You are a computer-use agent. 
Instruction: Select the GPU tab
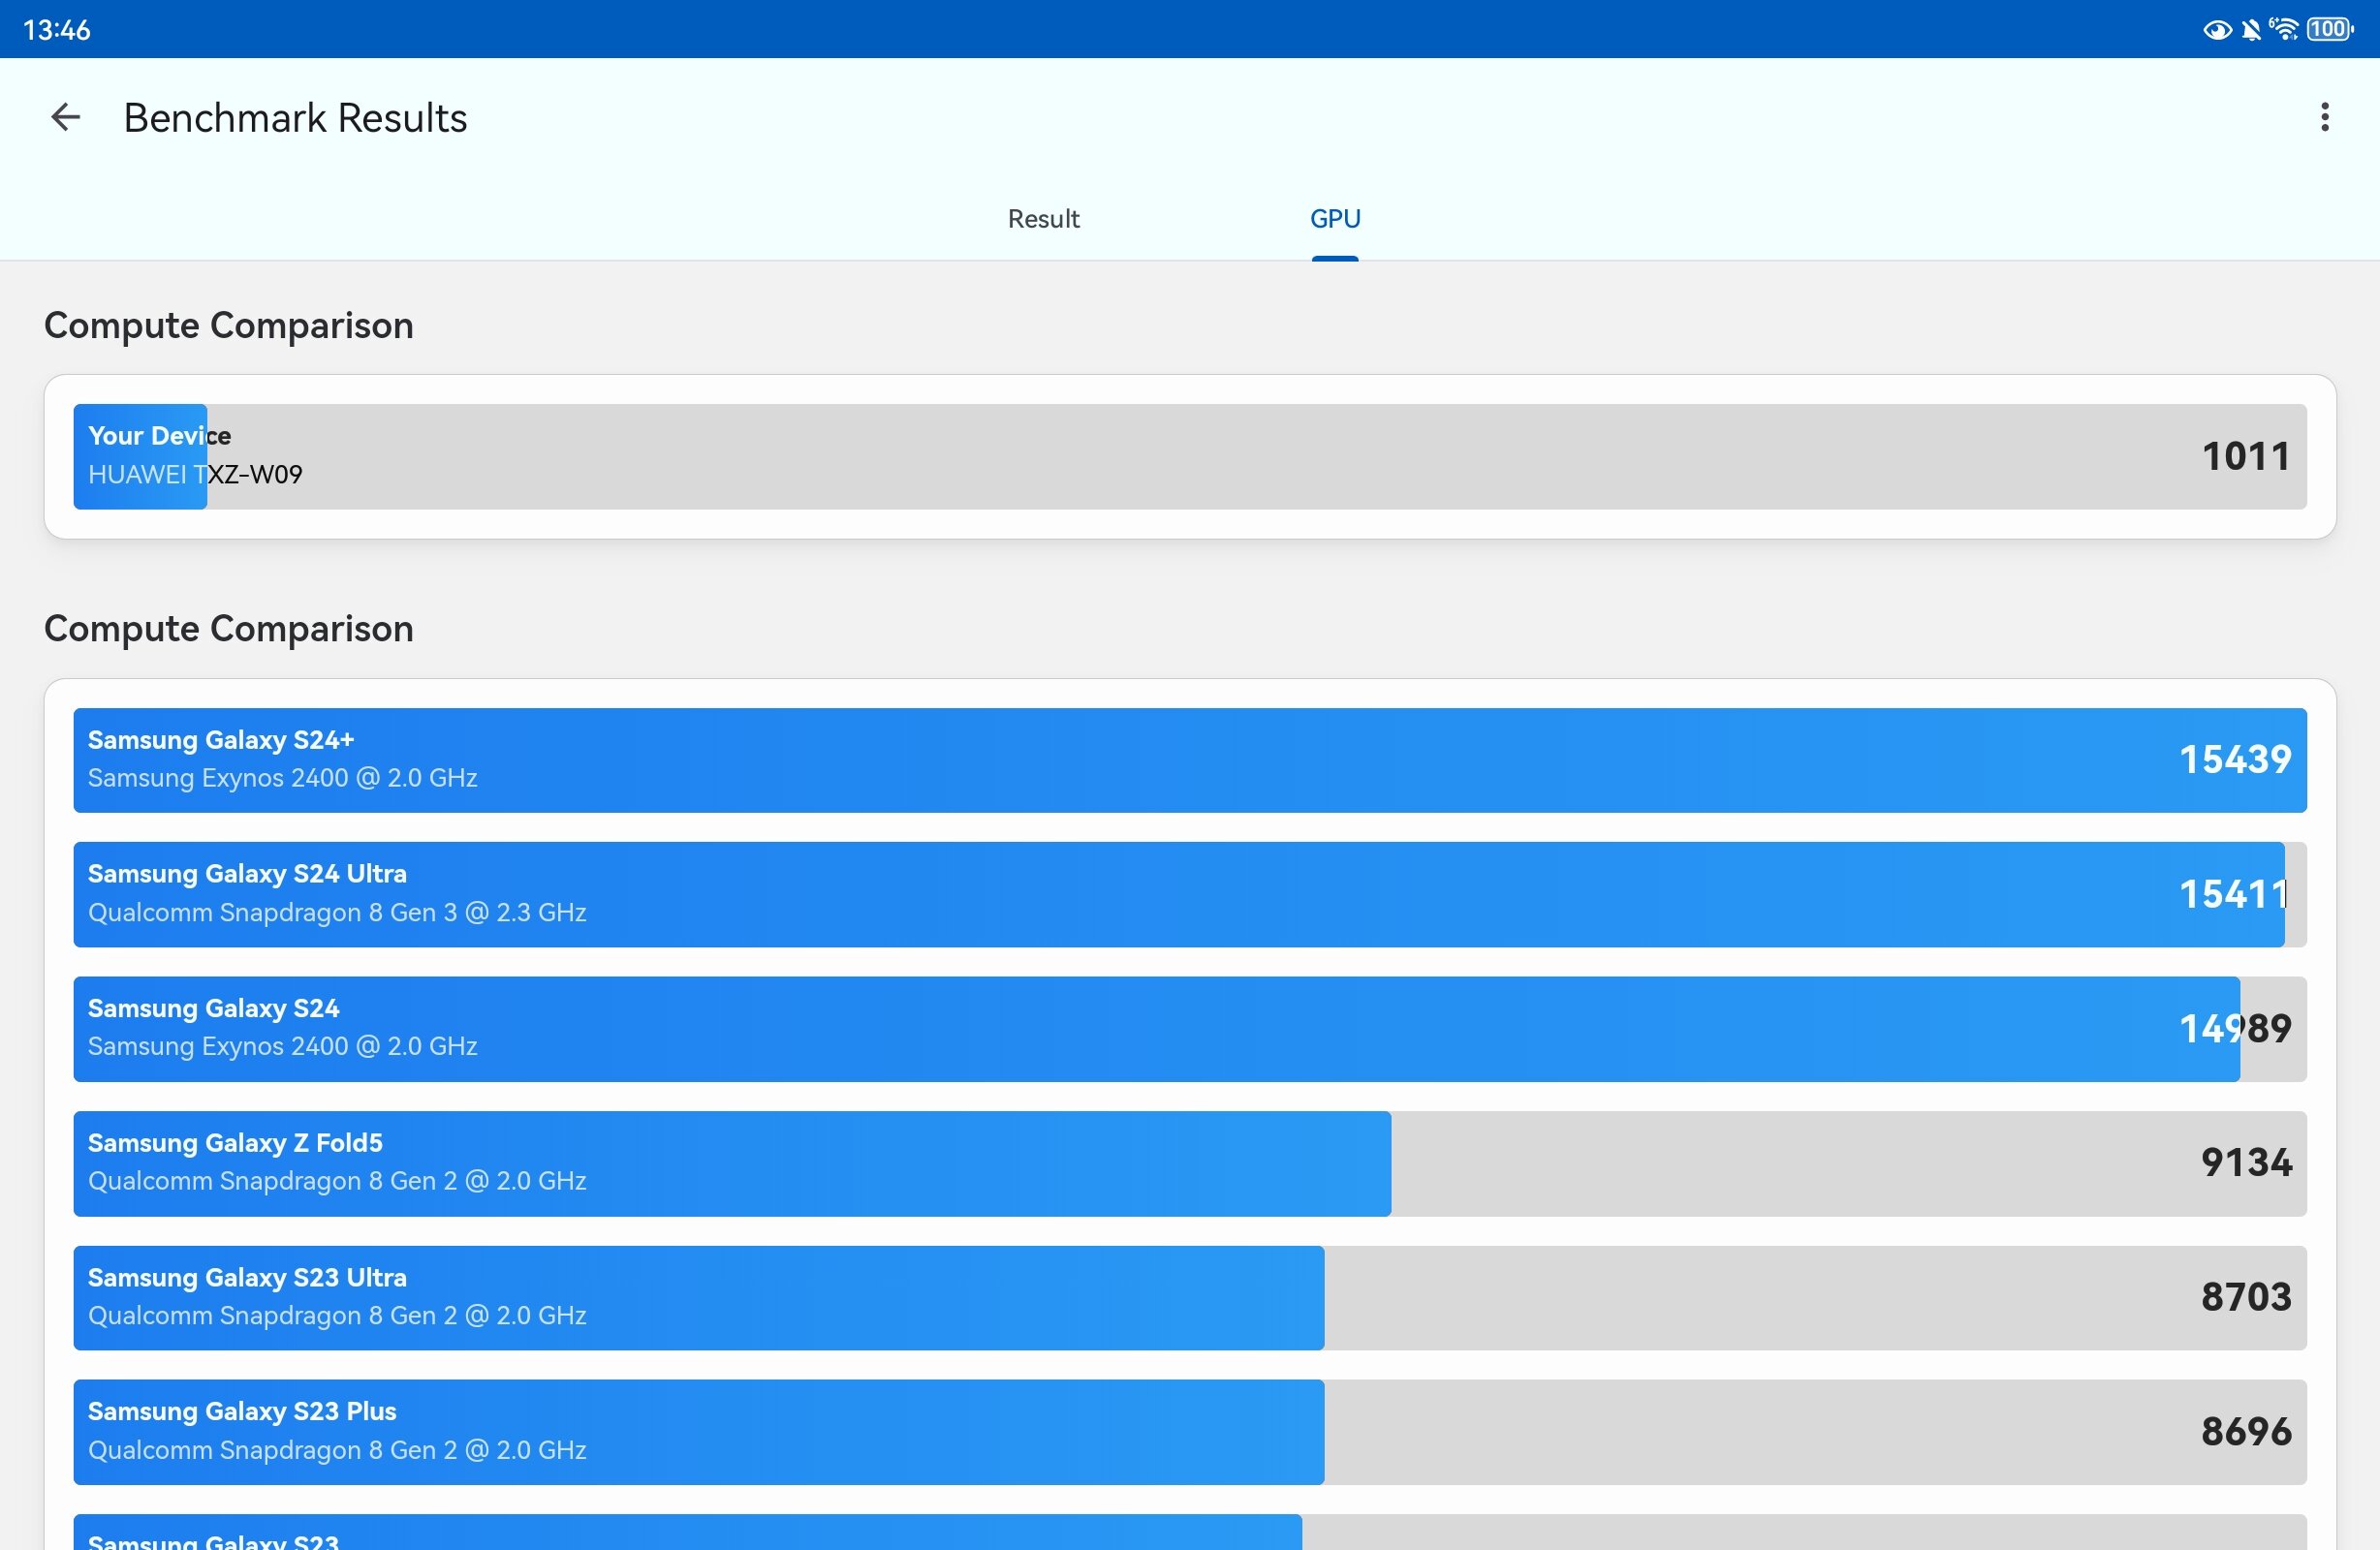(1335, 218)
